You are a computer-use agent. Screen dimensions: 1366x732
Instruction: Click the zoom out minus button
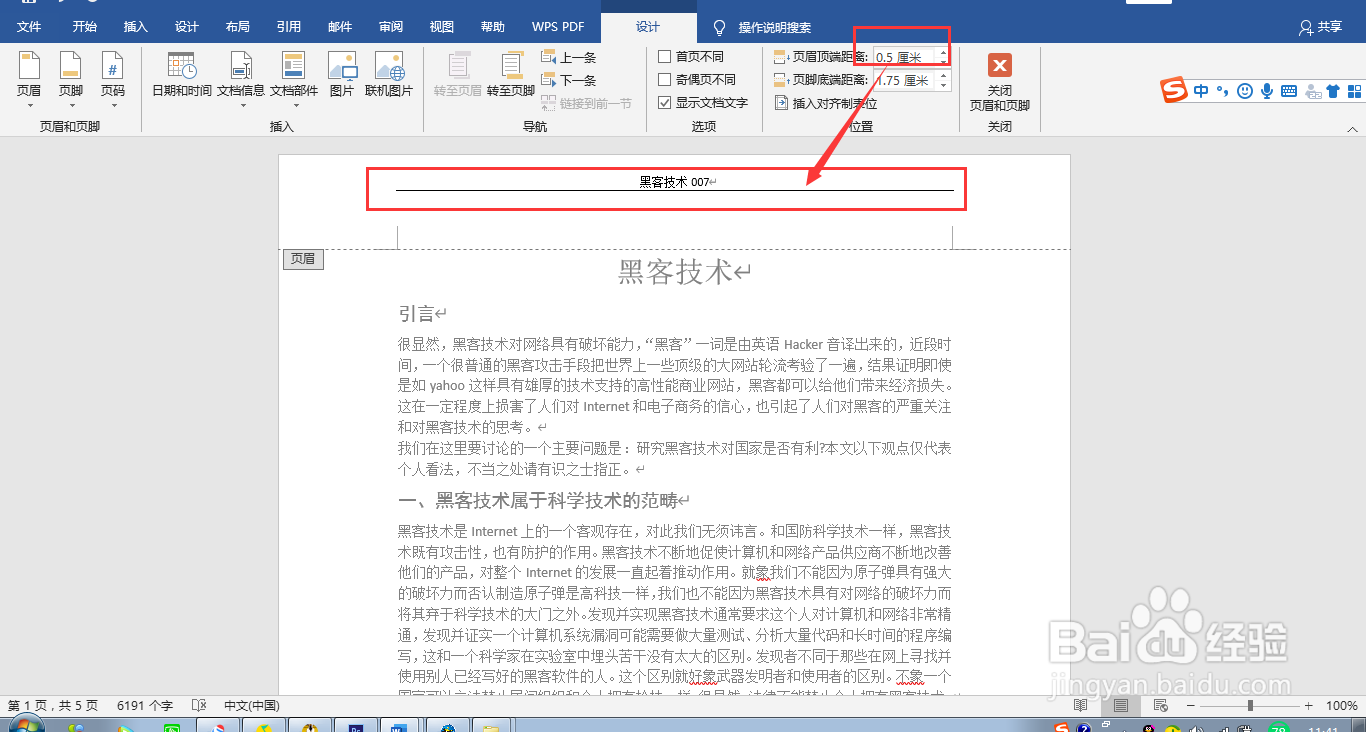[1190, 705]
